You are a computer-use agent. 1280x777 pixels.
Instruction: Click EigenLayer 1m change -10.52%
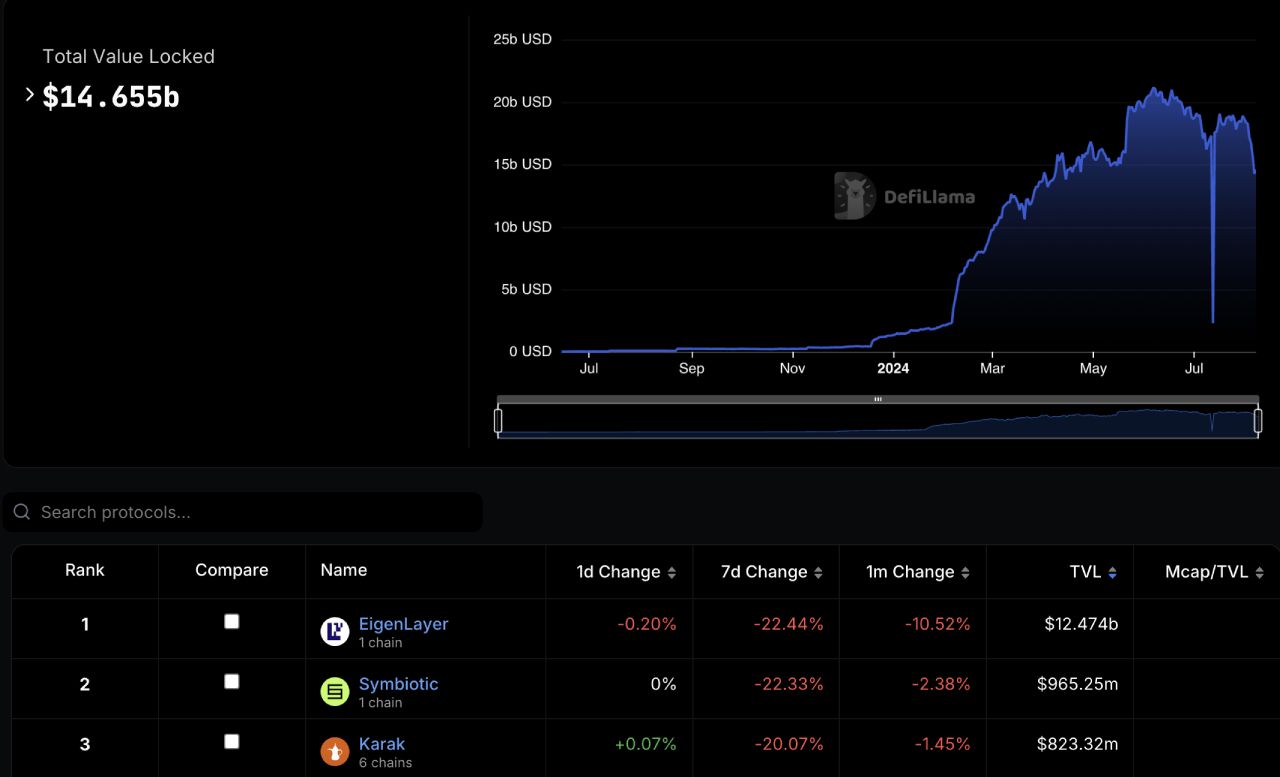pos(938,624)
